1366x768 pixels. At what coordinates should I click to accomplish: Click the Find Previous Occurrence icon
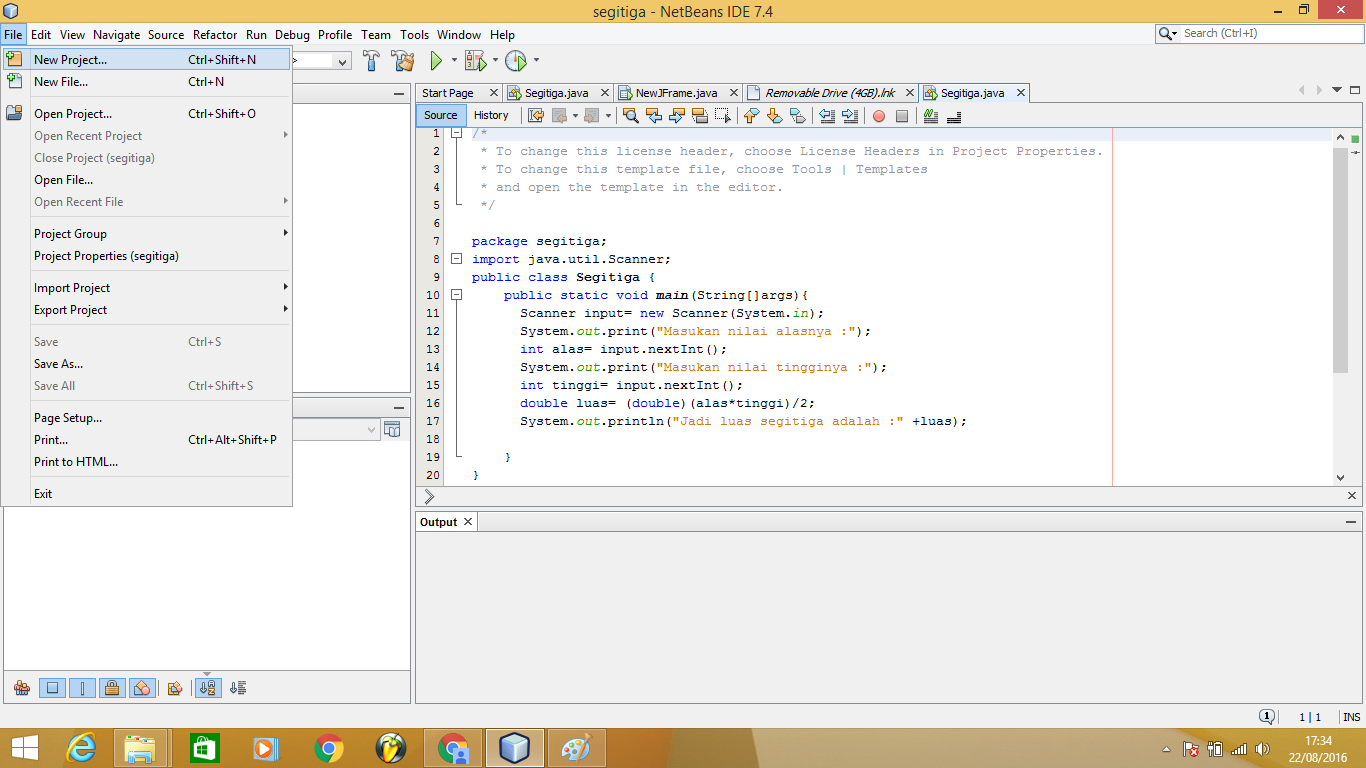[654, 116]
